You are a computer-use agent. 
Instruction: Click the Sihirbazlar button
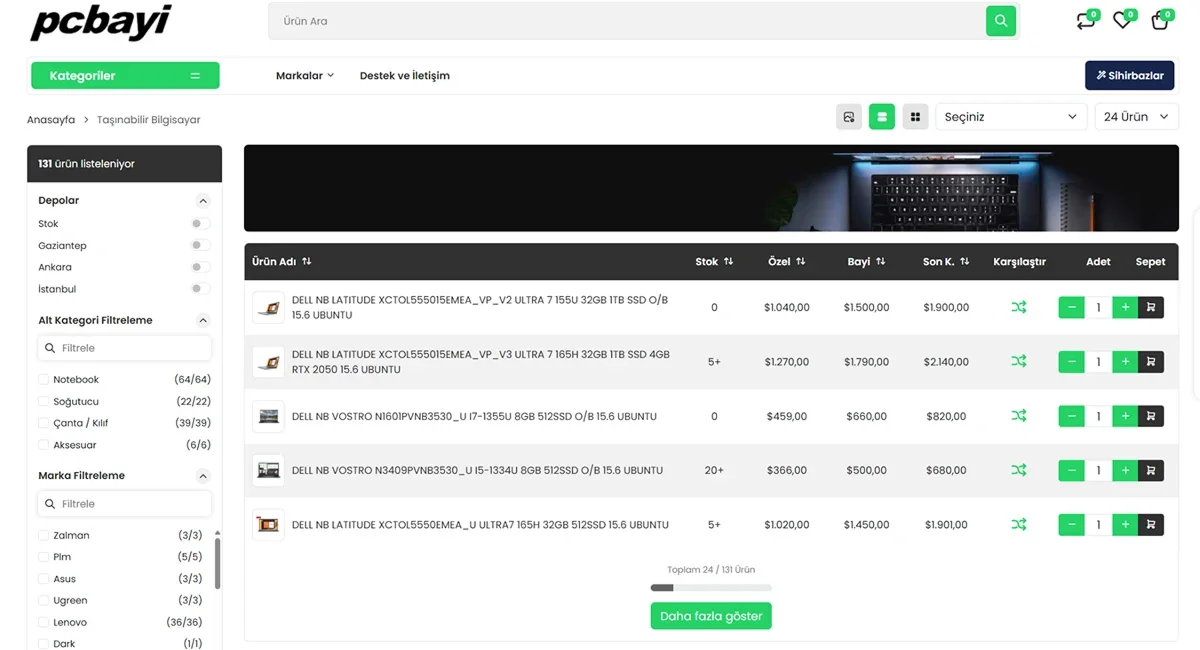coord(1129,76)
